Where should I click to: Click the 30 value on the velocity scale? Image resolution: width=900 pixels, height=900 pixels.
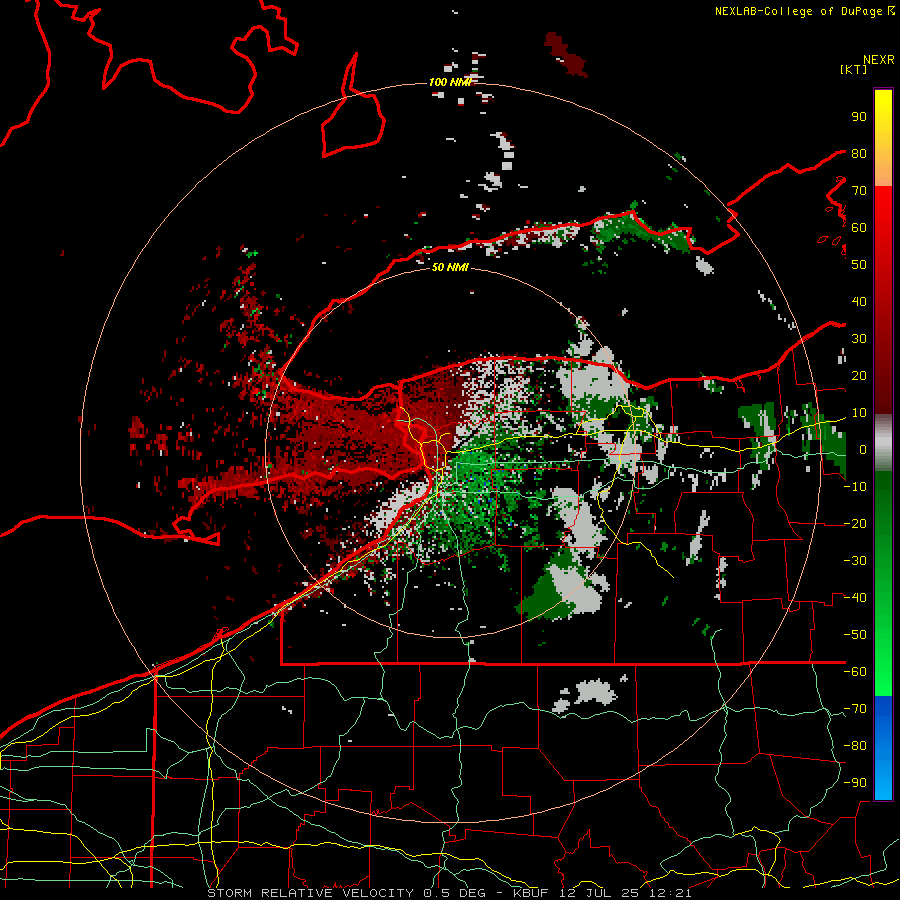(x=859, y=339)
